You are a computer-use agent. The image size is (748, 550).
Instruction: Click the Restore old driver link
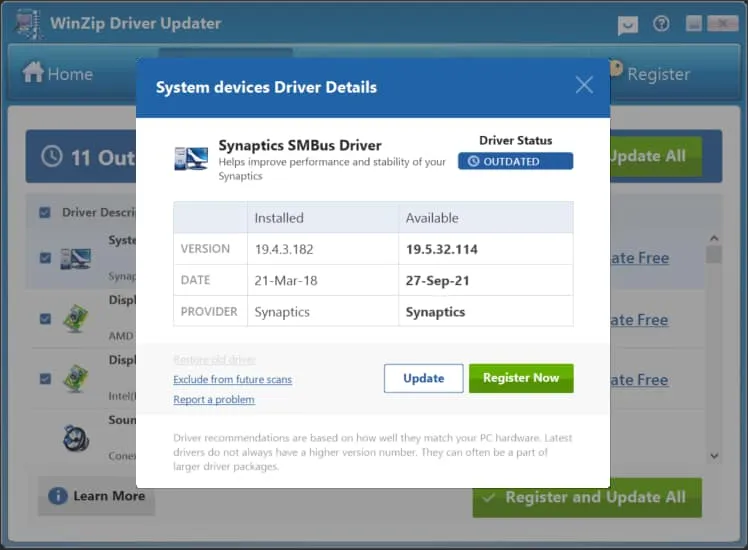[x=214, y=359]
